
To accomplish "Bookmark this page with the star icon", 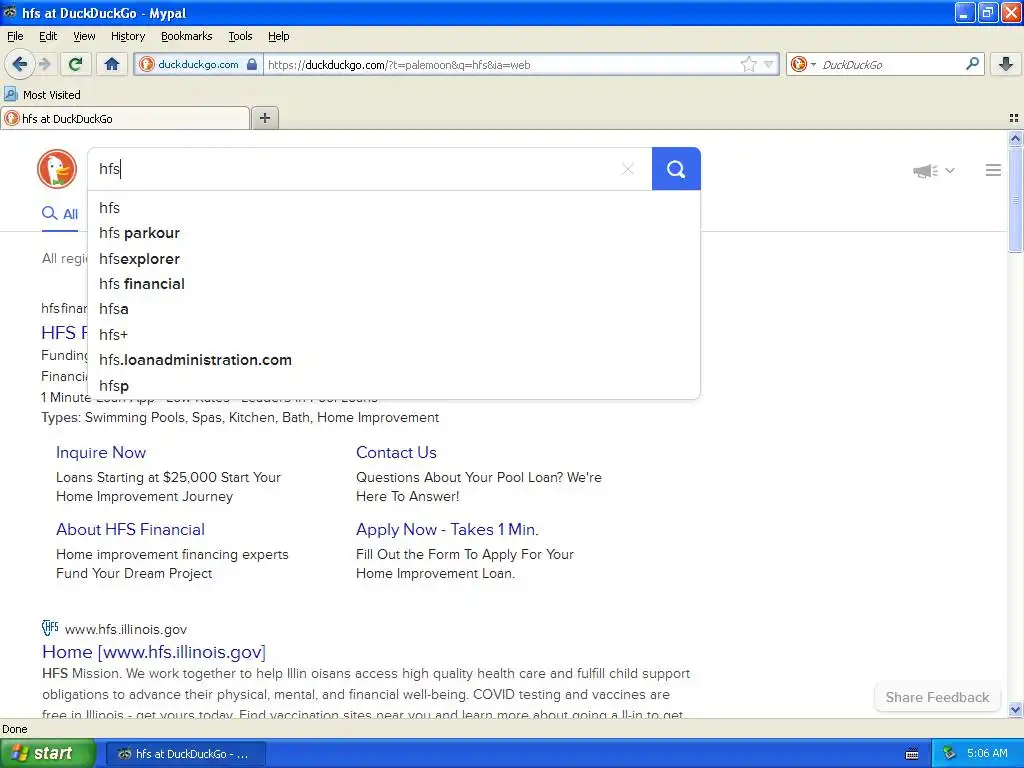I will click(x=748, y=64).
